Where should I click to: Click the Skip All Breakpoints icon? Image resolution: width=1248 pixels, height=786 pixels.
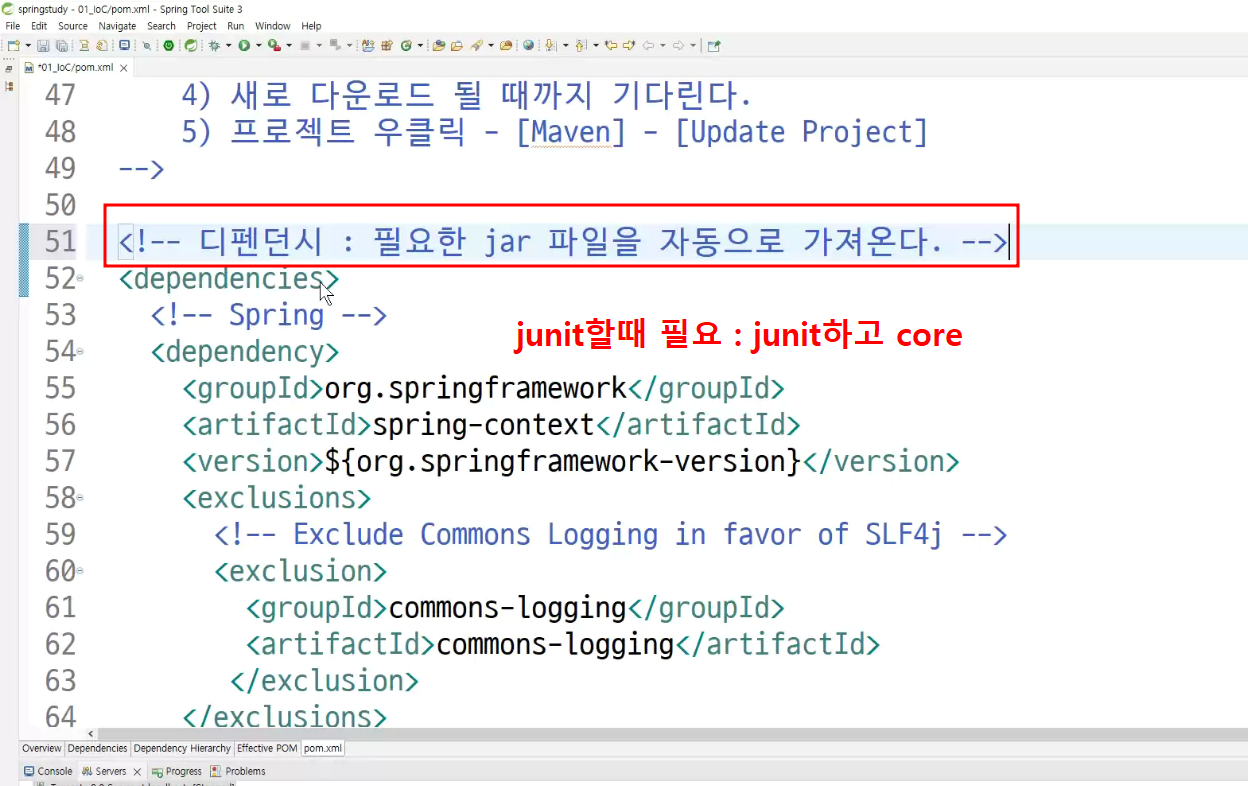[x=146, y=45]
